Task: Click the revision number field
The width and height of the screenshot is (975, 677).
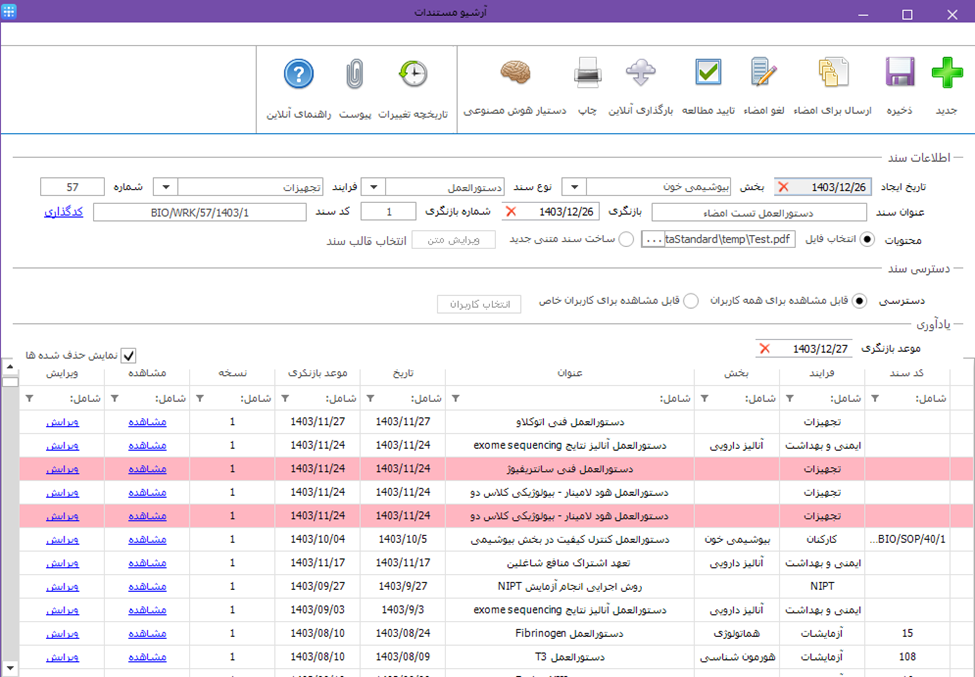Action: pyautogui.click(x=389, y=212)
